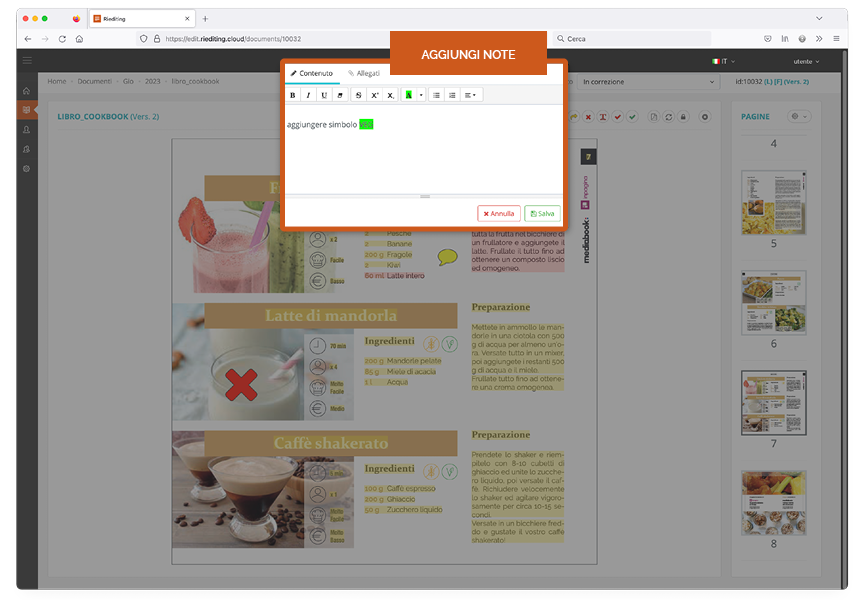The image size is (864, 600).
Task: Insert an unordered bullet list
Action: 436,95
